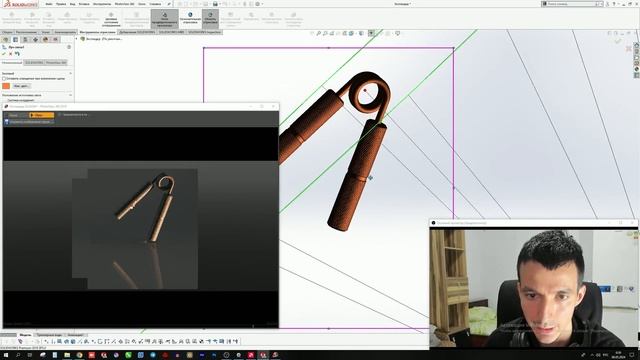Open the FeatureManager design tree panel tab

coord(6,40)
